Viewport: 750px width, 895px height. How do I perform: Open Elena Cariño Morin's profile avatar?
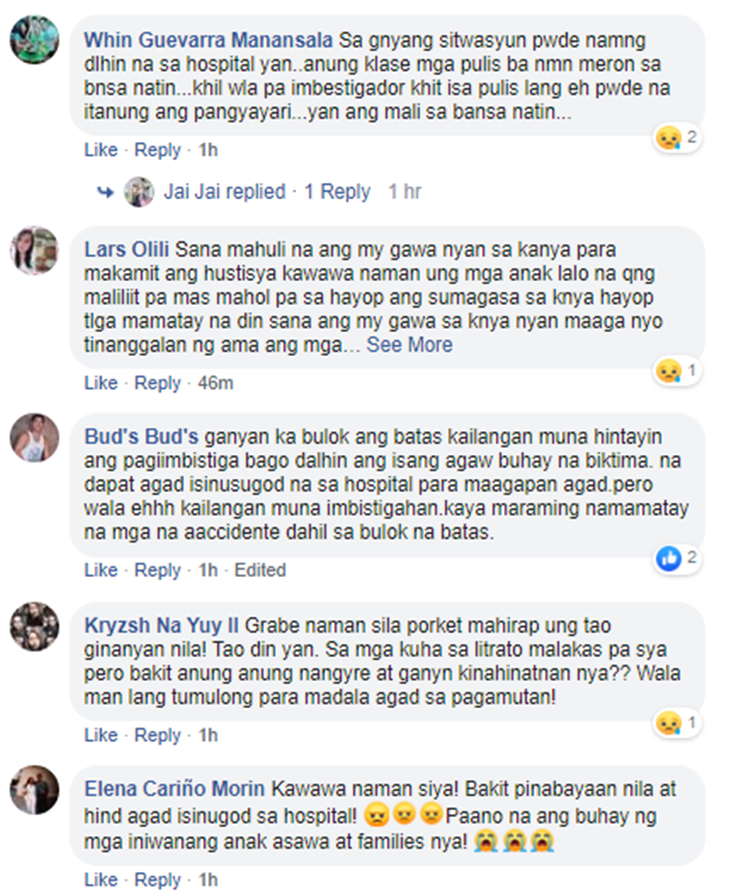click(35, 789)
